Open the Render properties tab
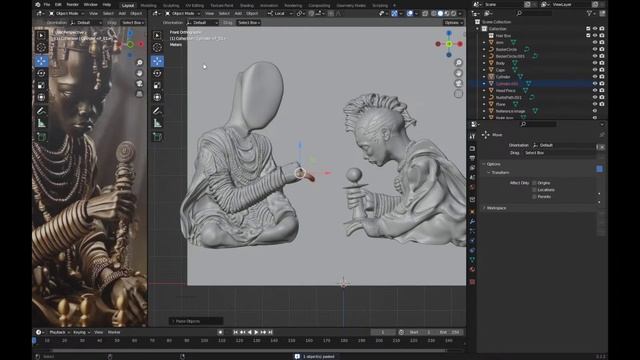The image size is (640, 360). [472, 149]
